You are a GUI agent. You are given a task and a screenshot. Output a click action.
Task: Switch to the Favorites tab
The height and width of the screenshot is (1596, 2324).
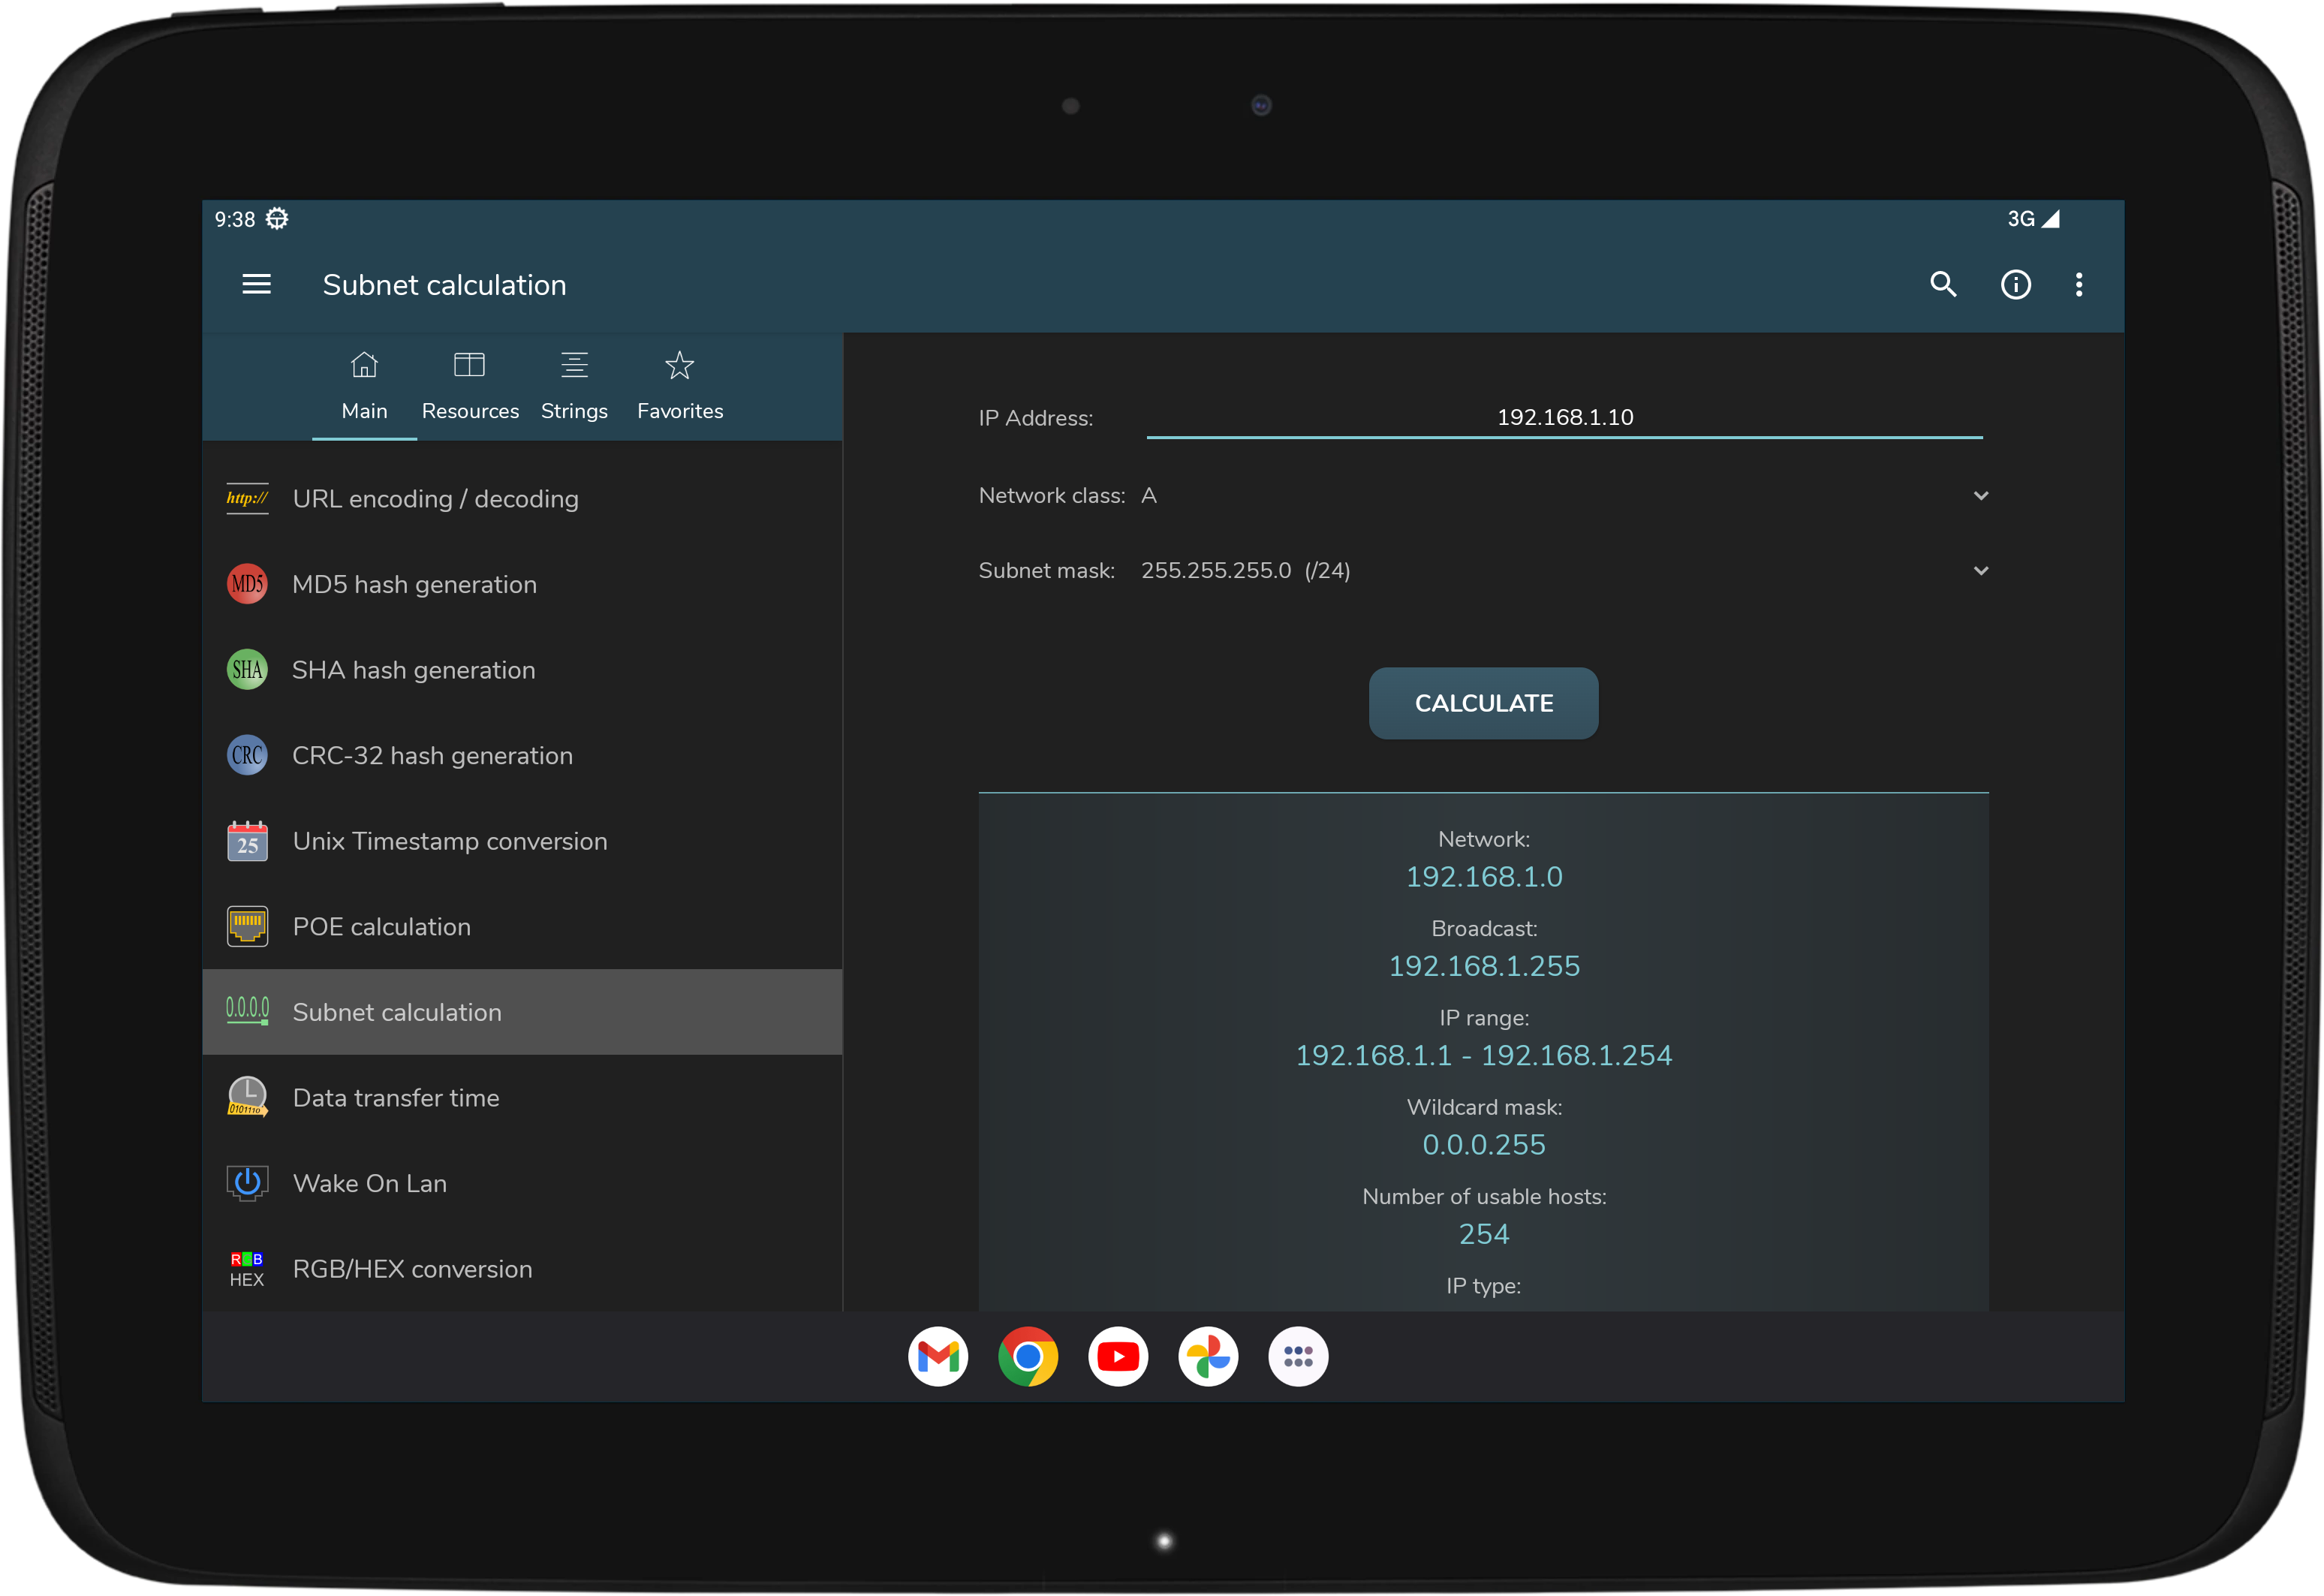(x=680, y=387)
